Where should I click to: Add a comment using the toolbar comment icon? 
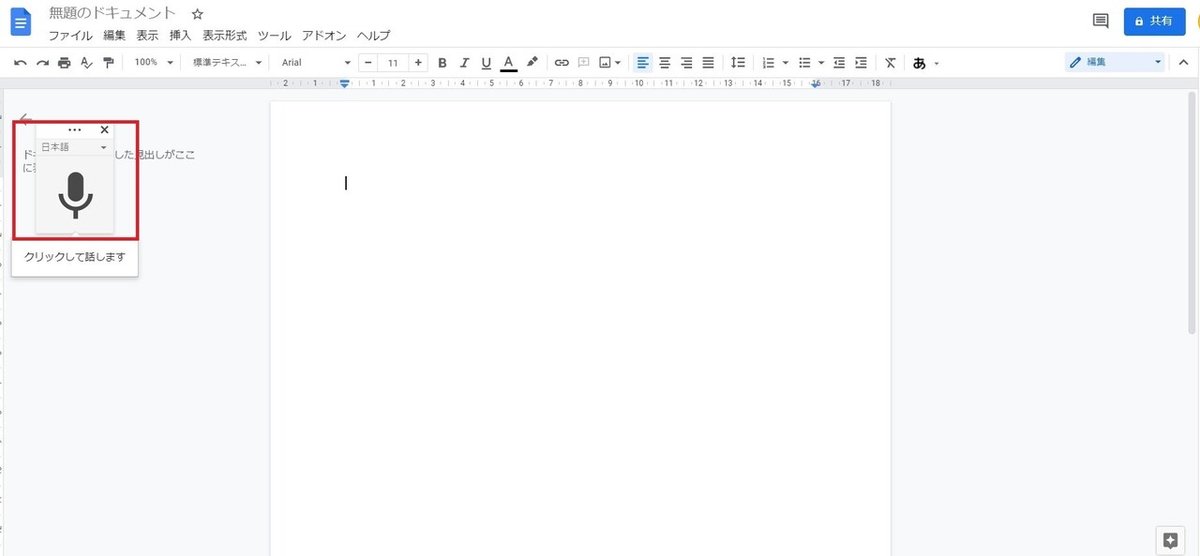pos(584,62)
